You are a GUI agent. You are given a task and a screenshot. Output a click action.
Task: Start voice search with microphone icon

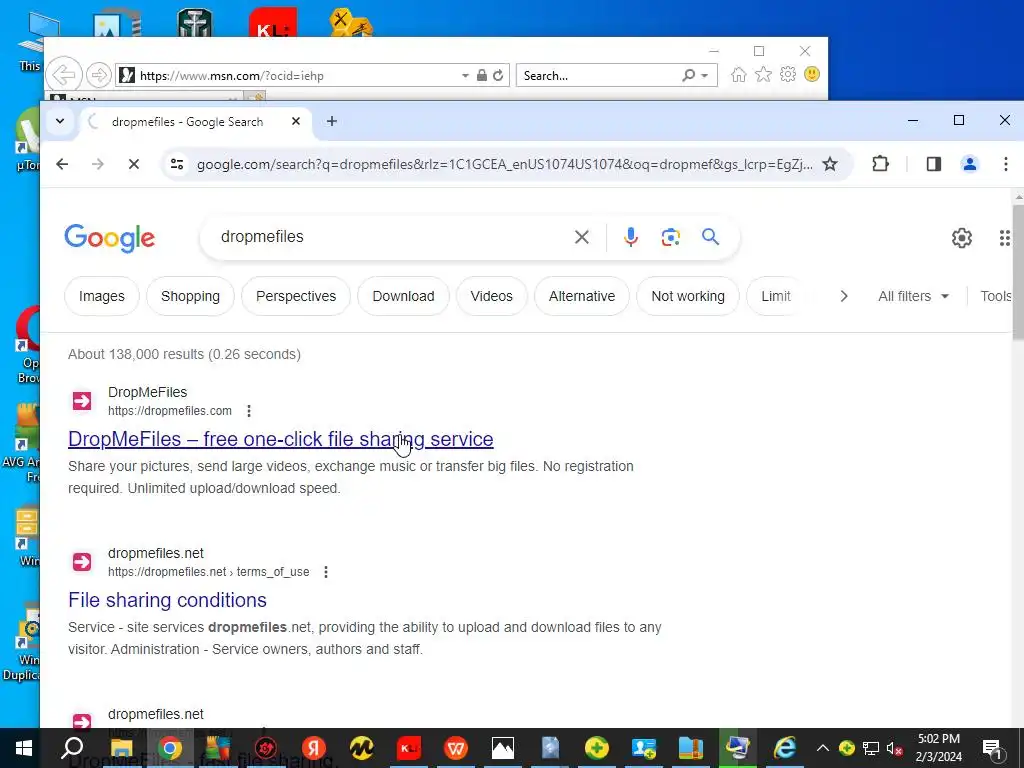tap(631, 237)
